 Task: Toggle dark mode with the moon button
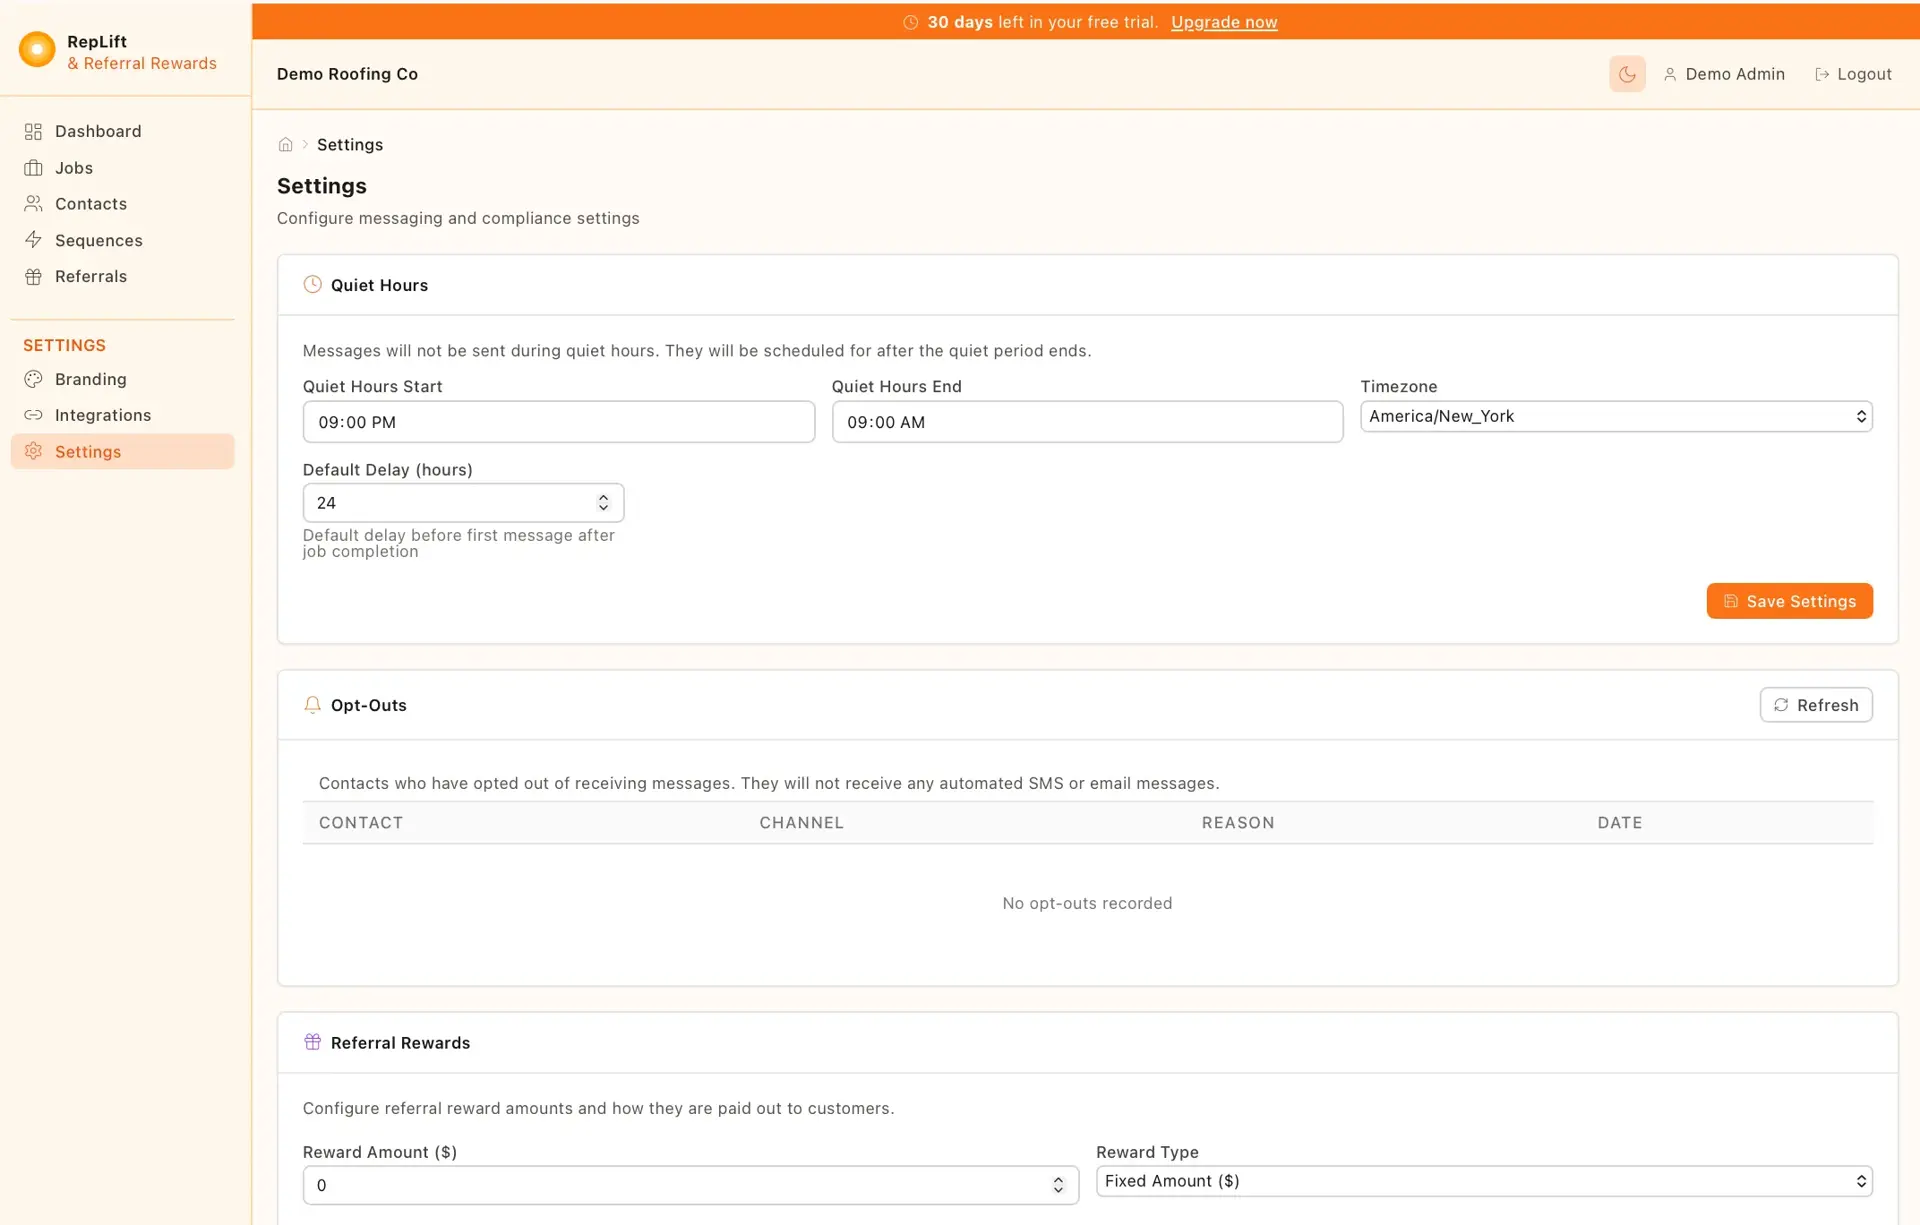1627,74
